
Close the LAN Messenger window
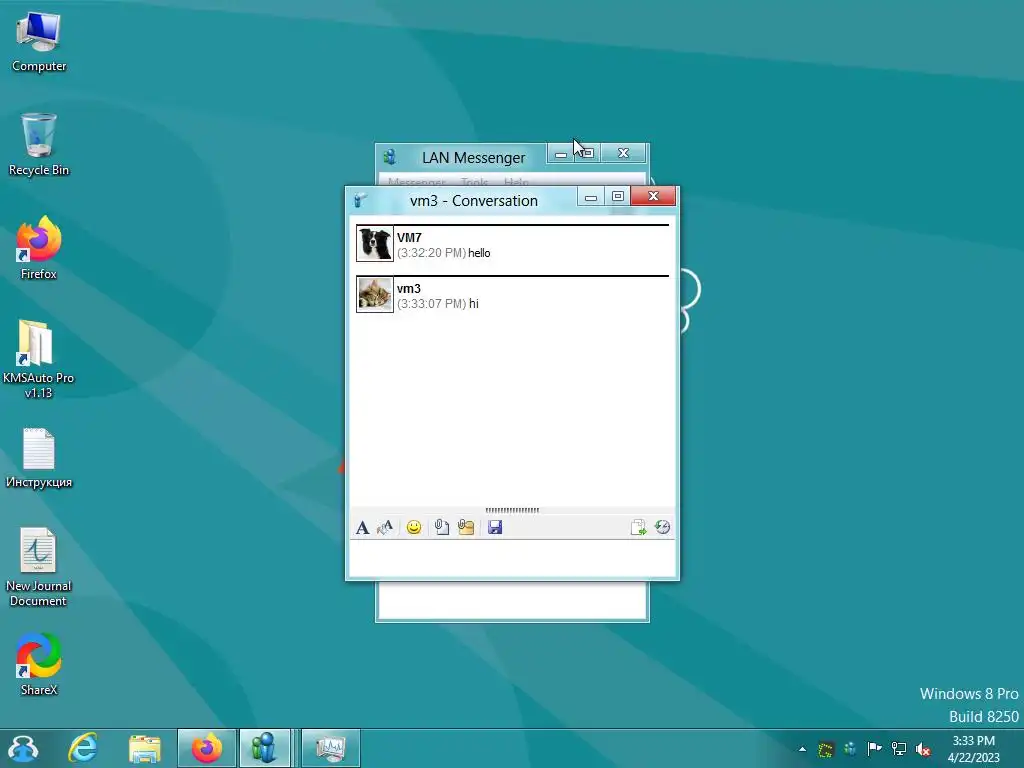click(623, 153)
